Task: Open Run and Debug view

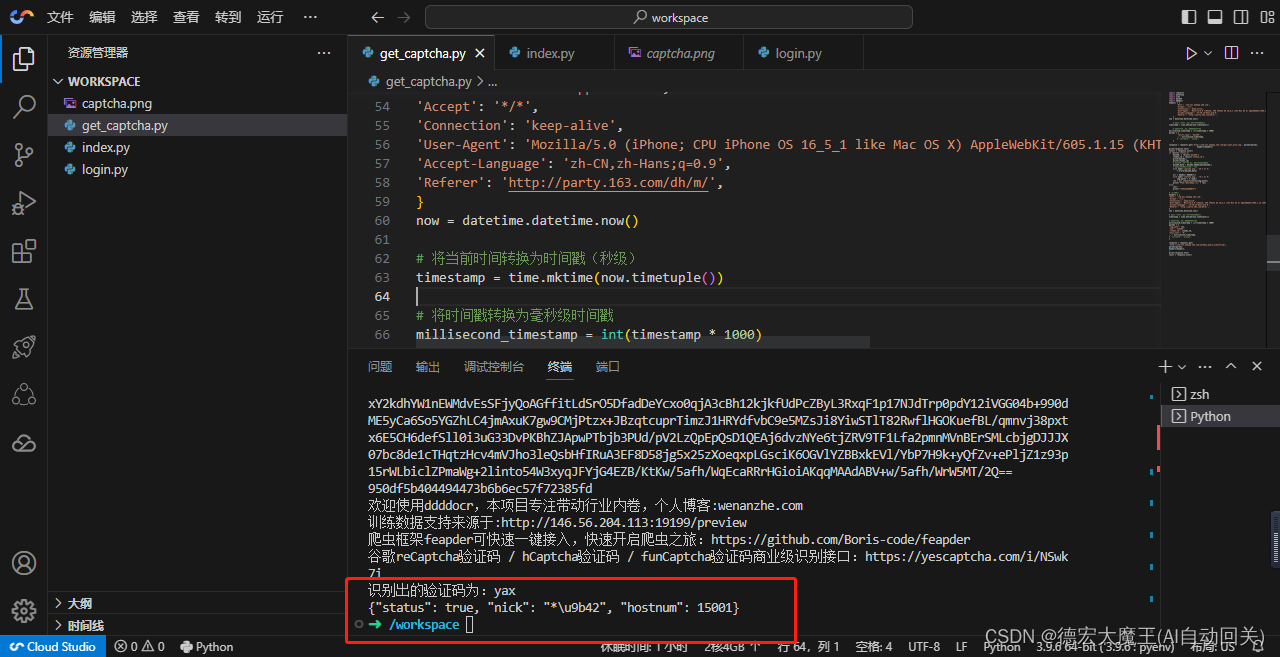Action: click(24, 203)
